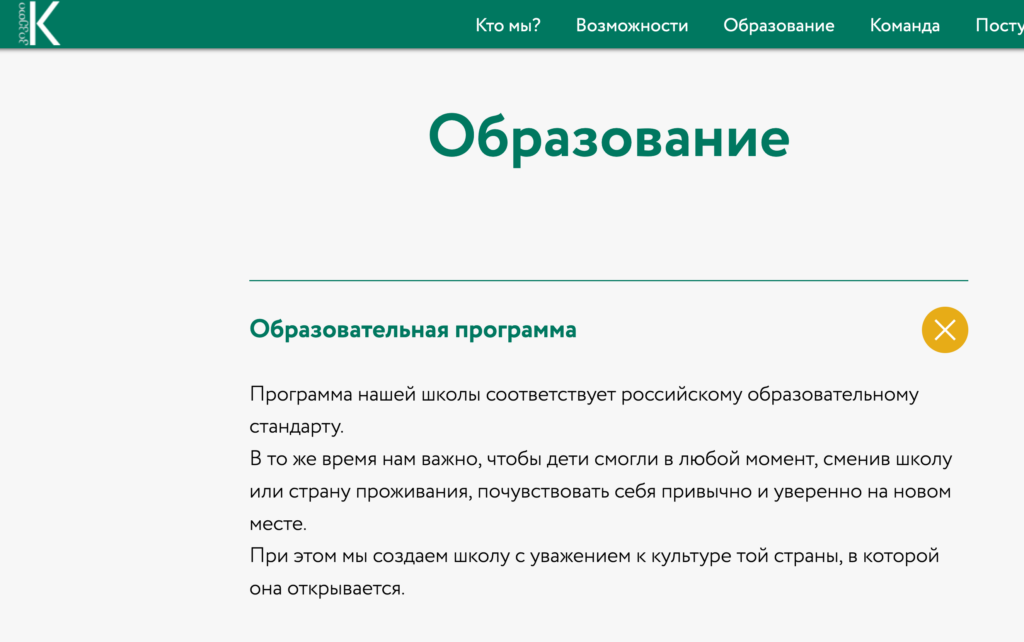Click the white K logo icon

44,23
